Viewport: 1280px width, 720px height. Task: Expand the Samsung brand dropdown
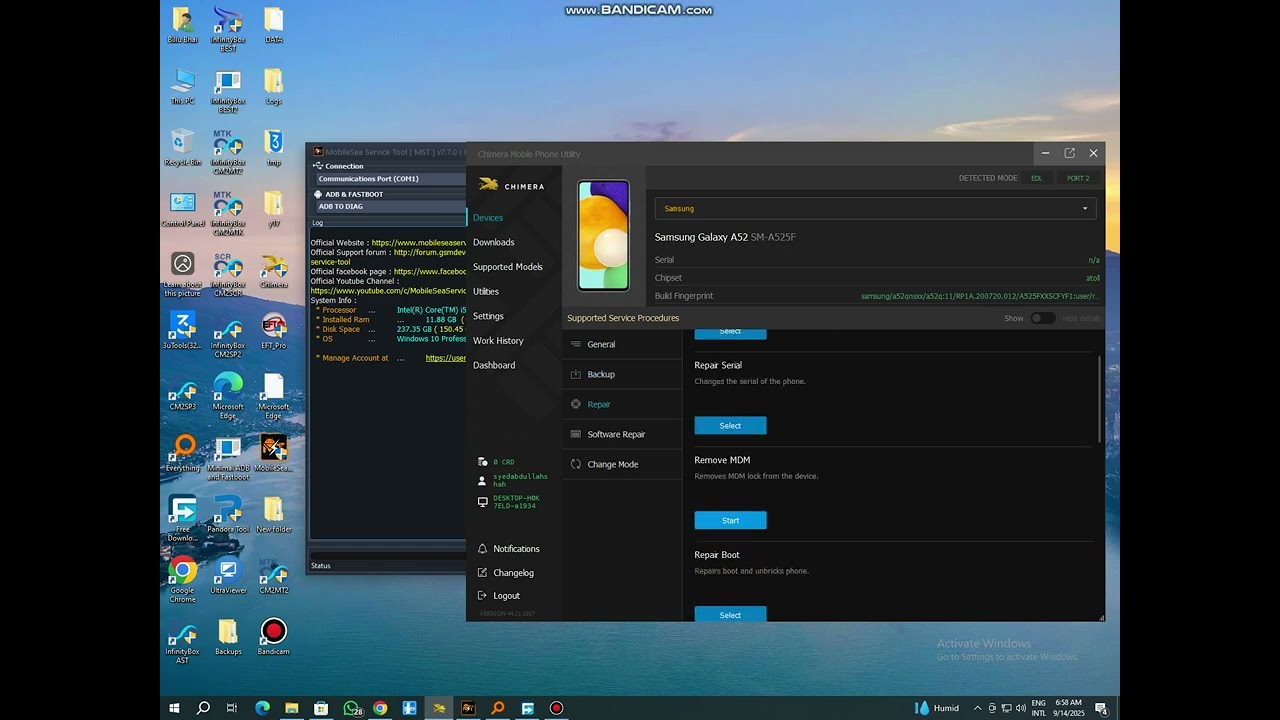point(875,208)
